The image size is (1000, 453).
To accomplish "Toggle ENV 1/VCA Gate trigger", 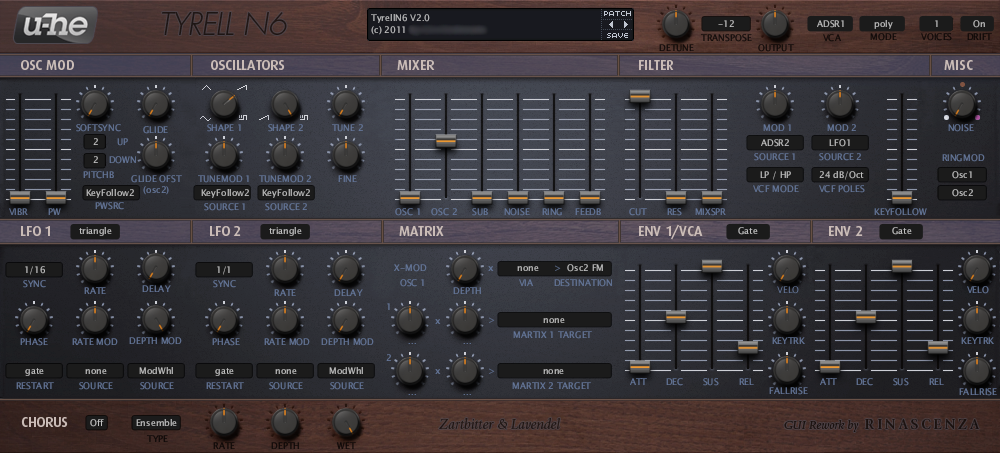I will click(x=747, y=231).
